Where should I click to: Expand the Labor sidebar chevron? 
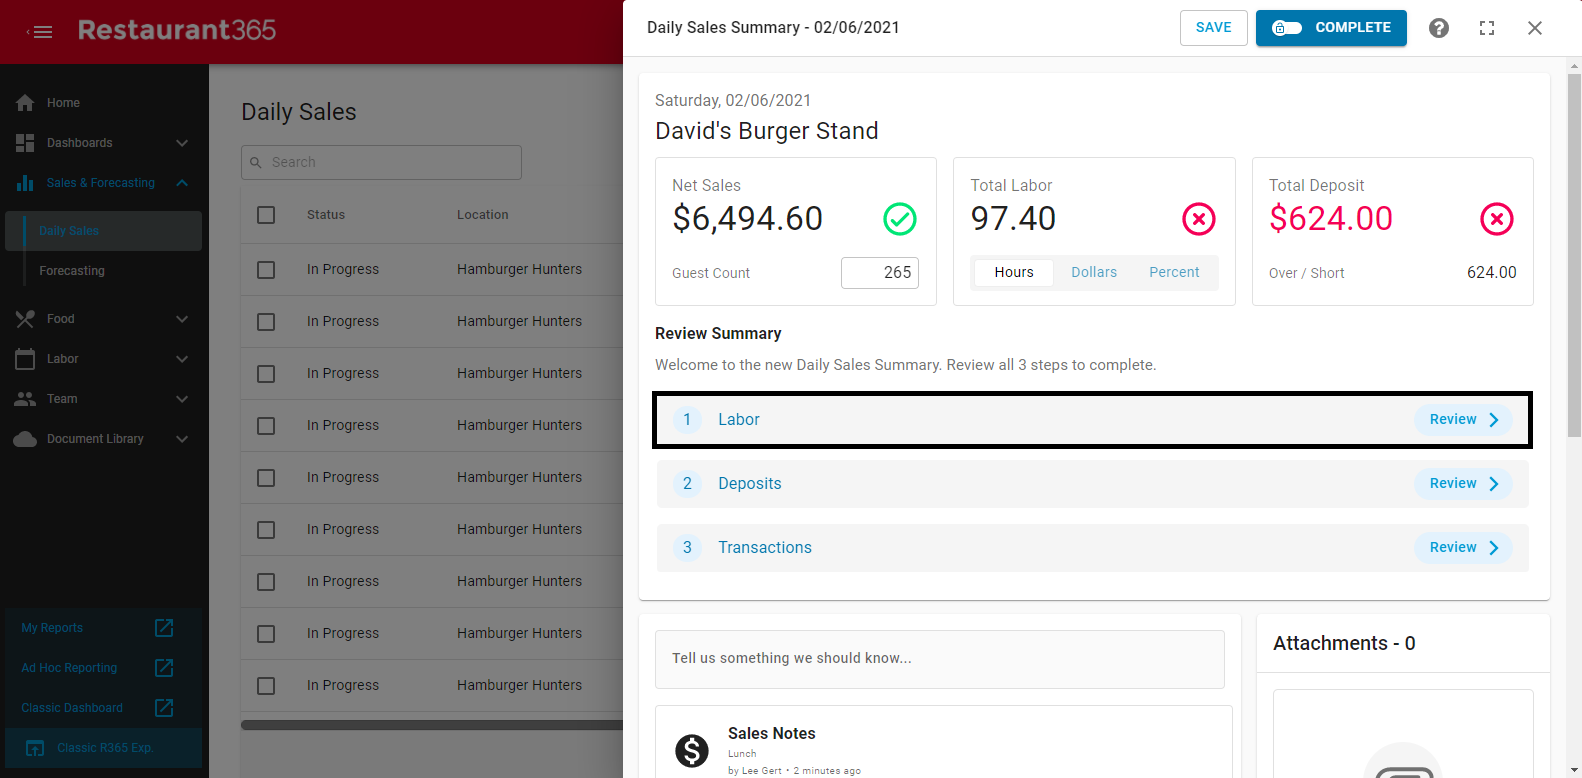tap(182, 359)
